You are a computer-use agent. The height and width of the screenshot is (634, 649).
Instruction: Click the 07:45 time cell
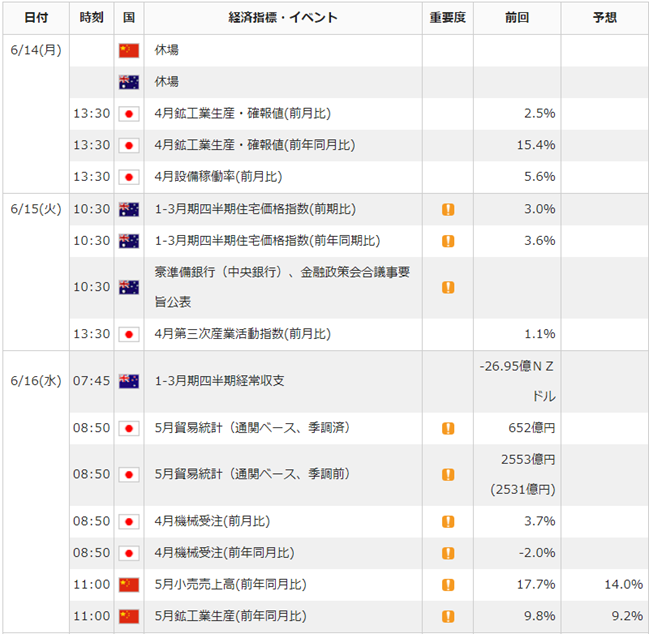[x=91, y=381]
